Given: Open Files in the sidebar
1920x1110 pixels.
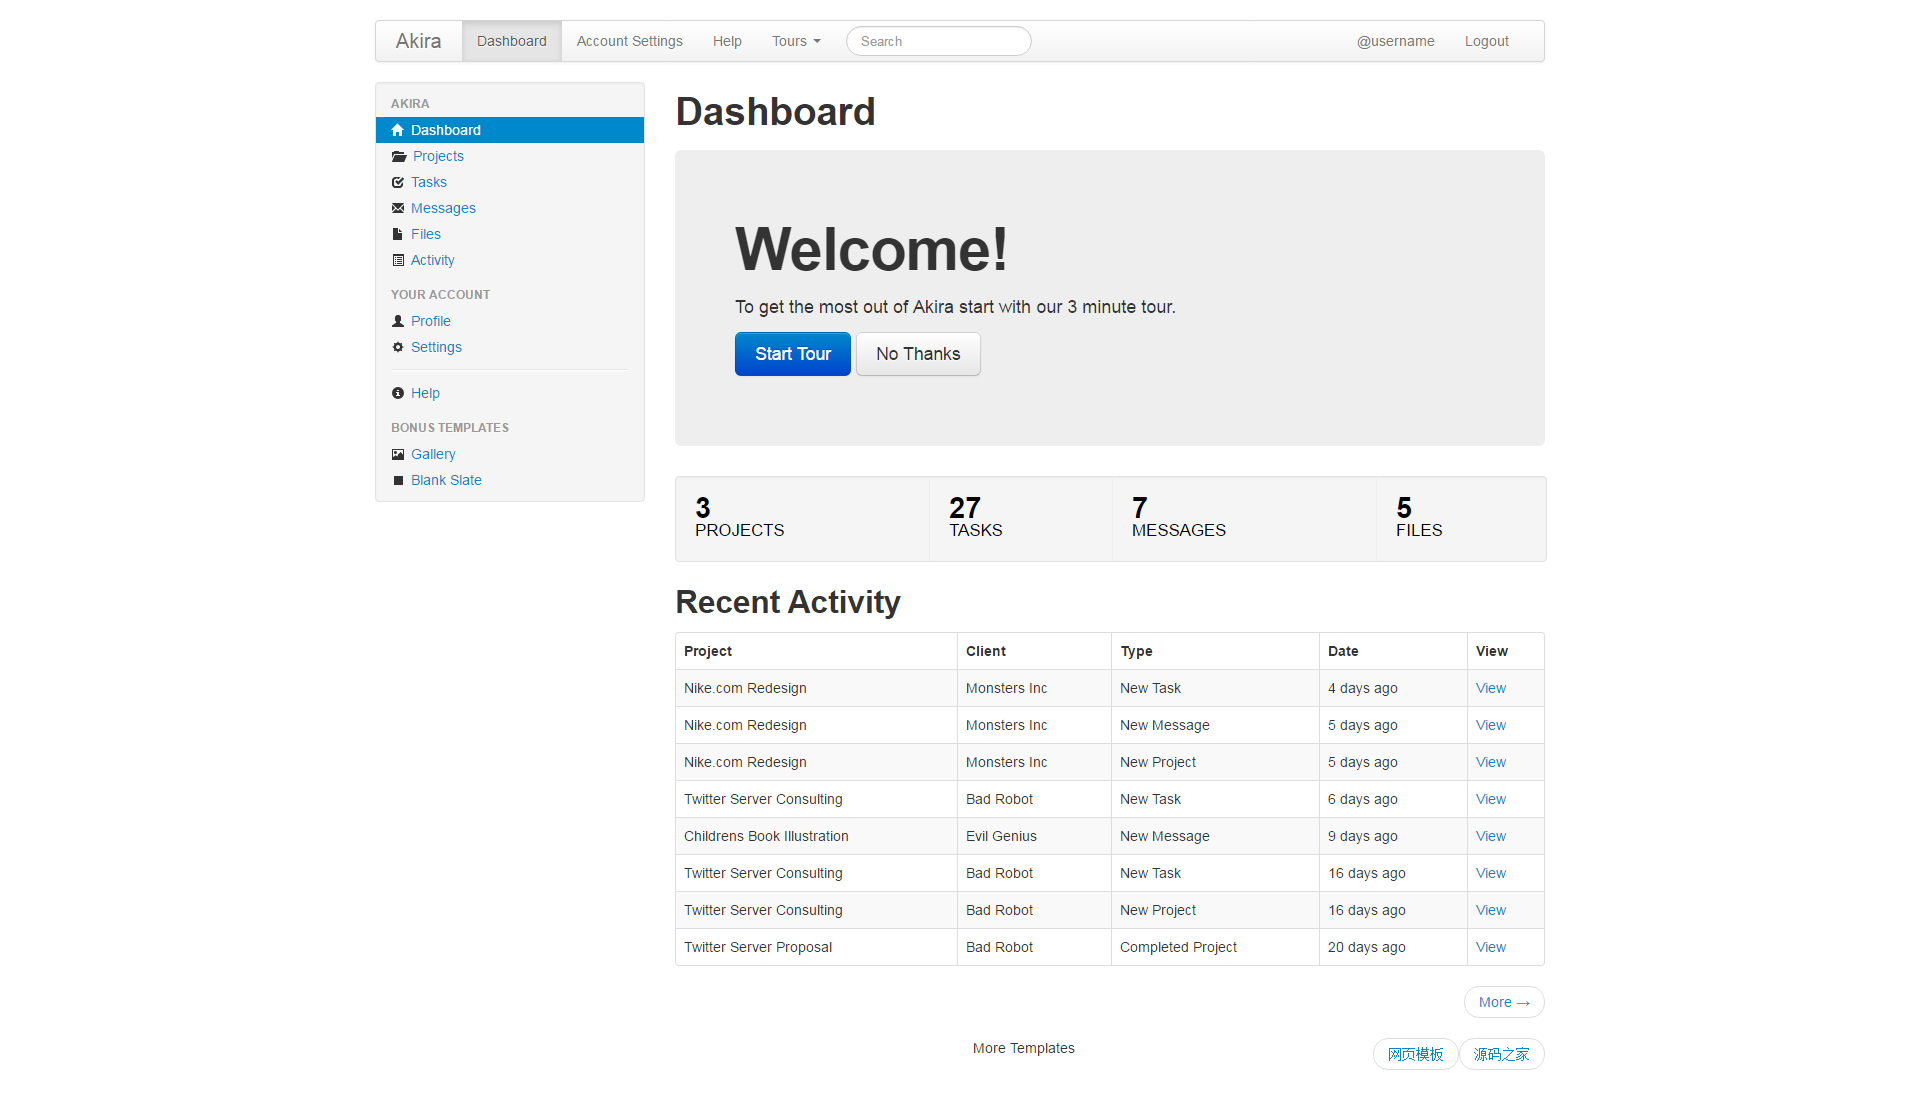Looking at the screenshot, I should coord(426,234).
